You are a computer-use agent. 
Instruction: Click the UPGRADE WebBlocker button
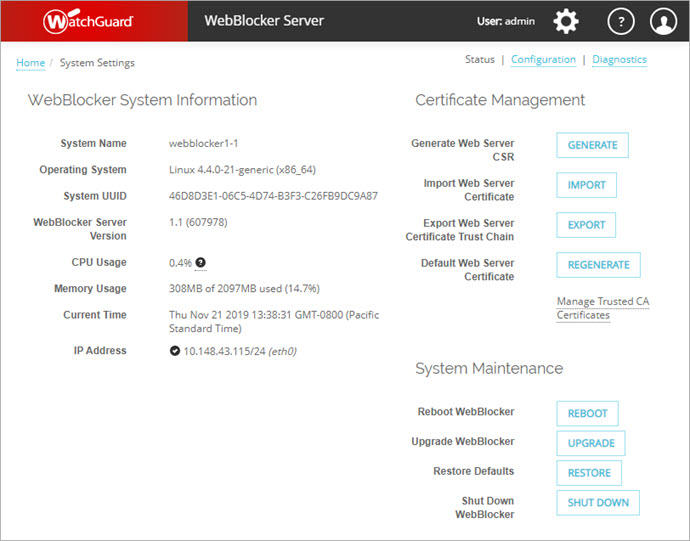pyautogui.click(x=591, y=443)
